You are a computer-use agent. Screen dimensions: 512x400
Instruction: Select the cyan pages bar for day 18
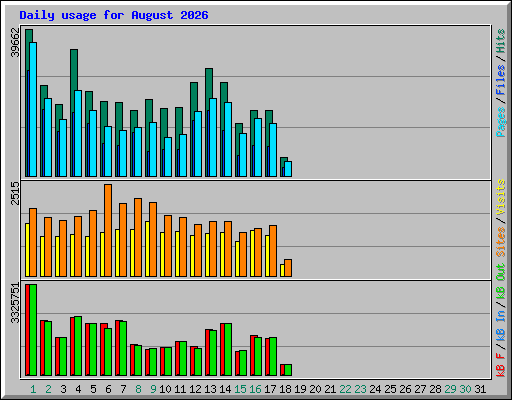(288, 169)
